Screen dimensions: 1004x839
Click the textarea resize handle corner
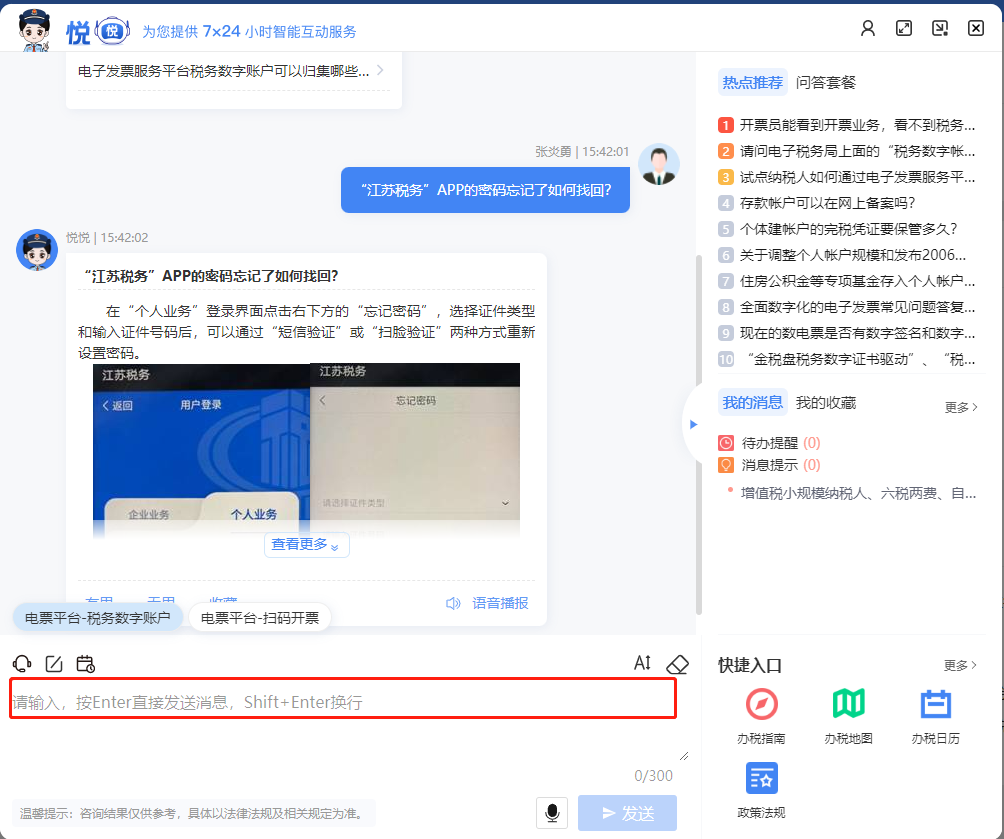tap(684, 756)
